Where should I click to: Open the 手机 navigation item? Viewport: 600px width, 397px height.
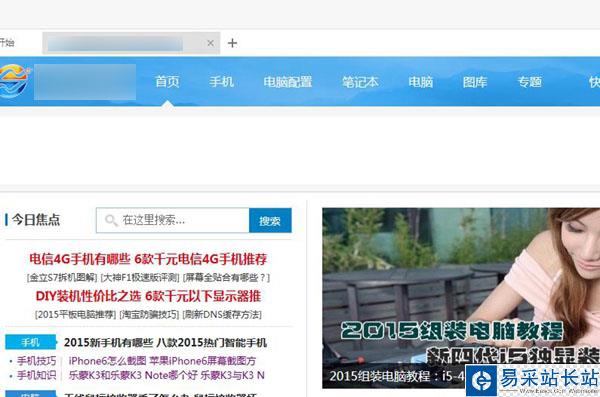tap(222, 82)
